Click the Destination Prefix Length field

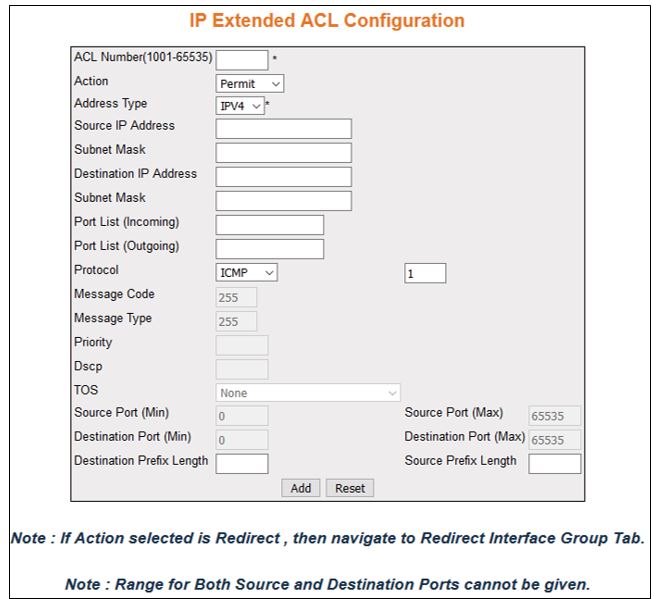tap(242, 464)
